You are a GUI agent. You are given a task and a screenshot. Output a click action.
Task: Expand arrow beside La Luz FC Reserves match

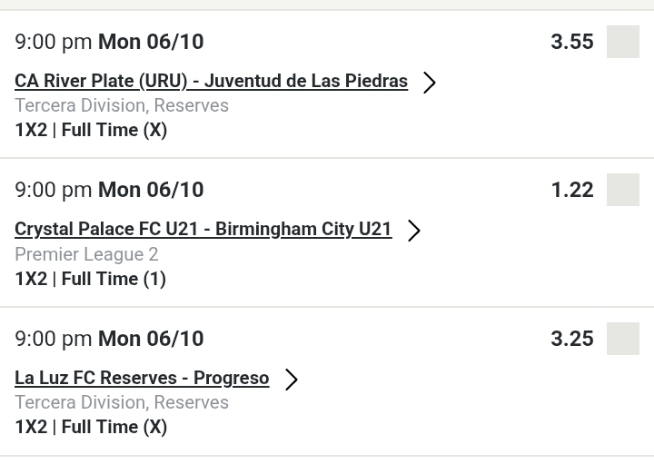click(291, 379)
